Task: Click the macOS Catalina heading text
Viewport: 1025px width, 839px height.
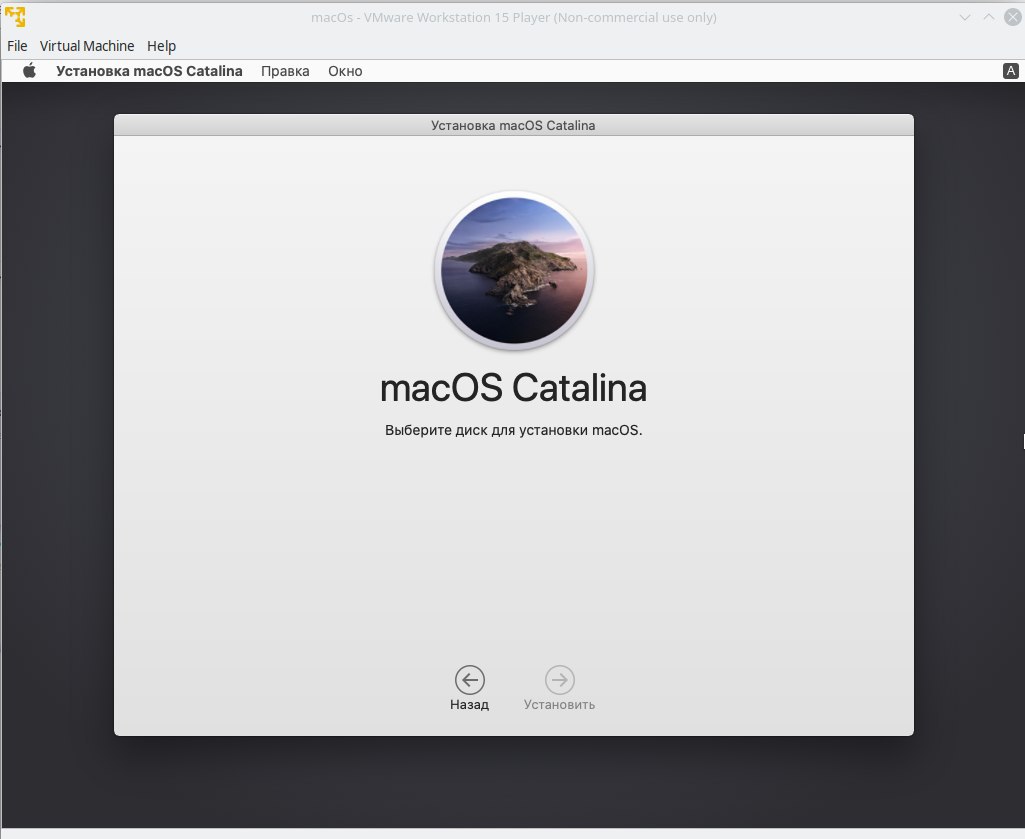Action: (513, 388)
